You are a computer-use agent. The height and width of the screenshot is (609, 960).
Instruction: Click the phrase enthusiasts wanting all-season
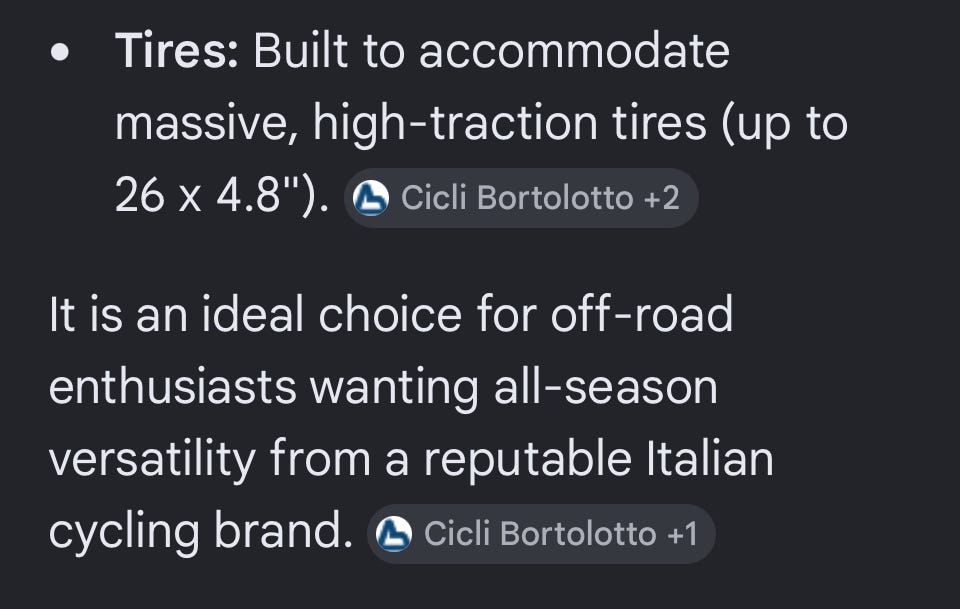383,388
